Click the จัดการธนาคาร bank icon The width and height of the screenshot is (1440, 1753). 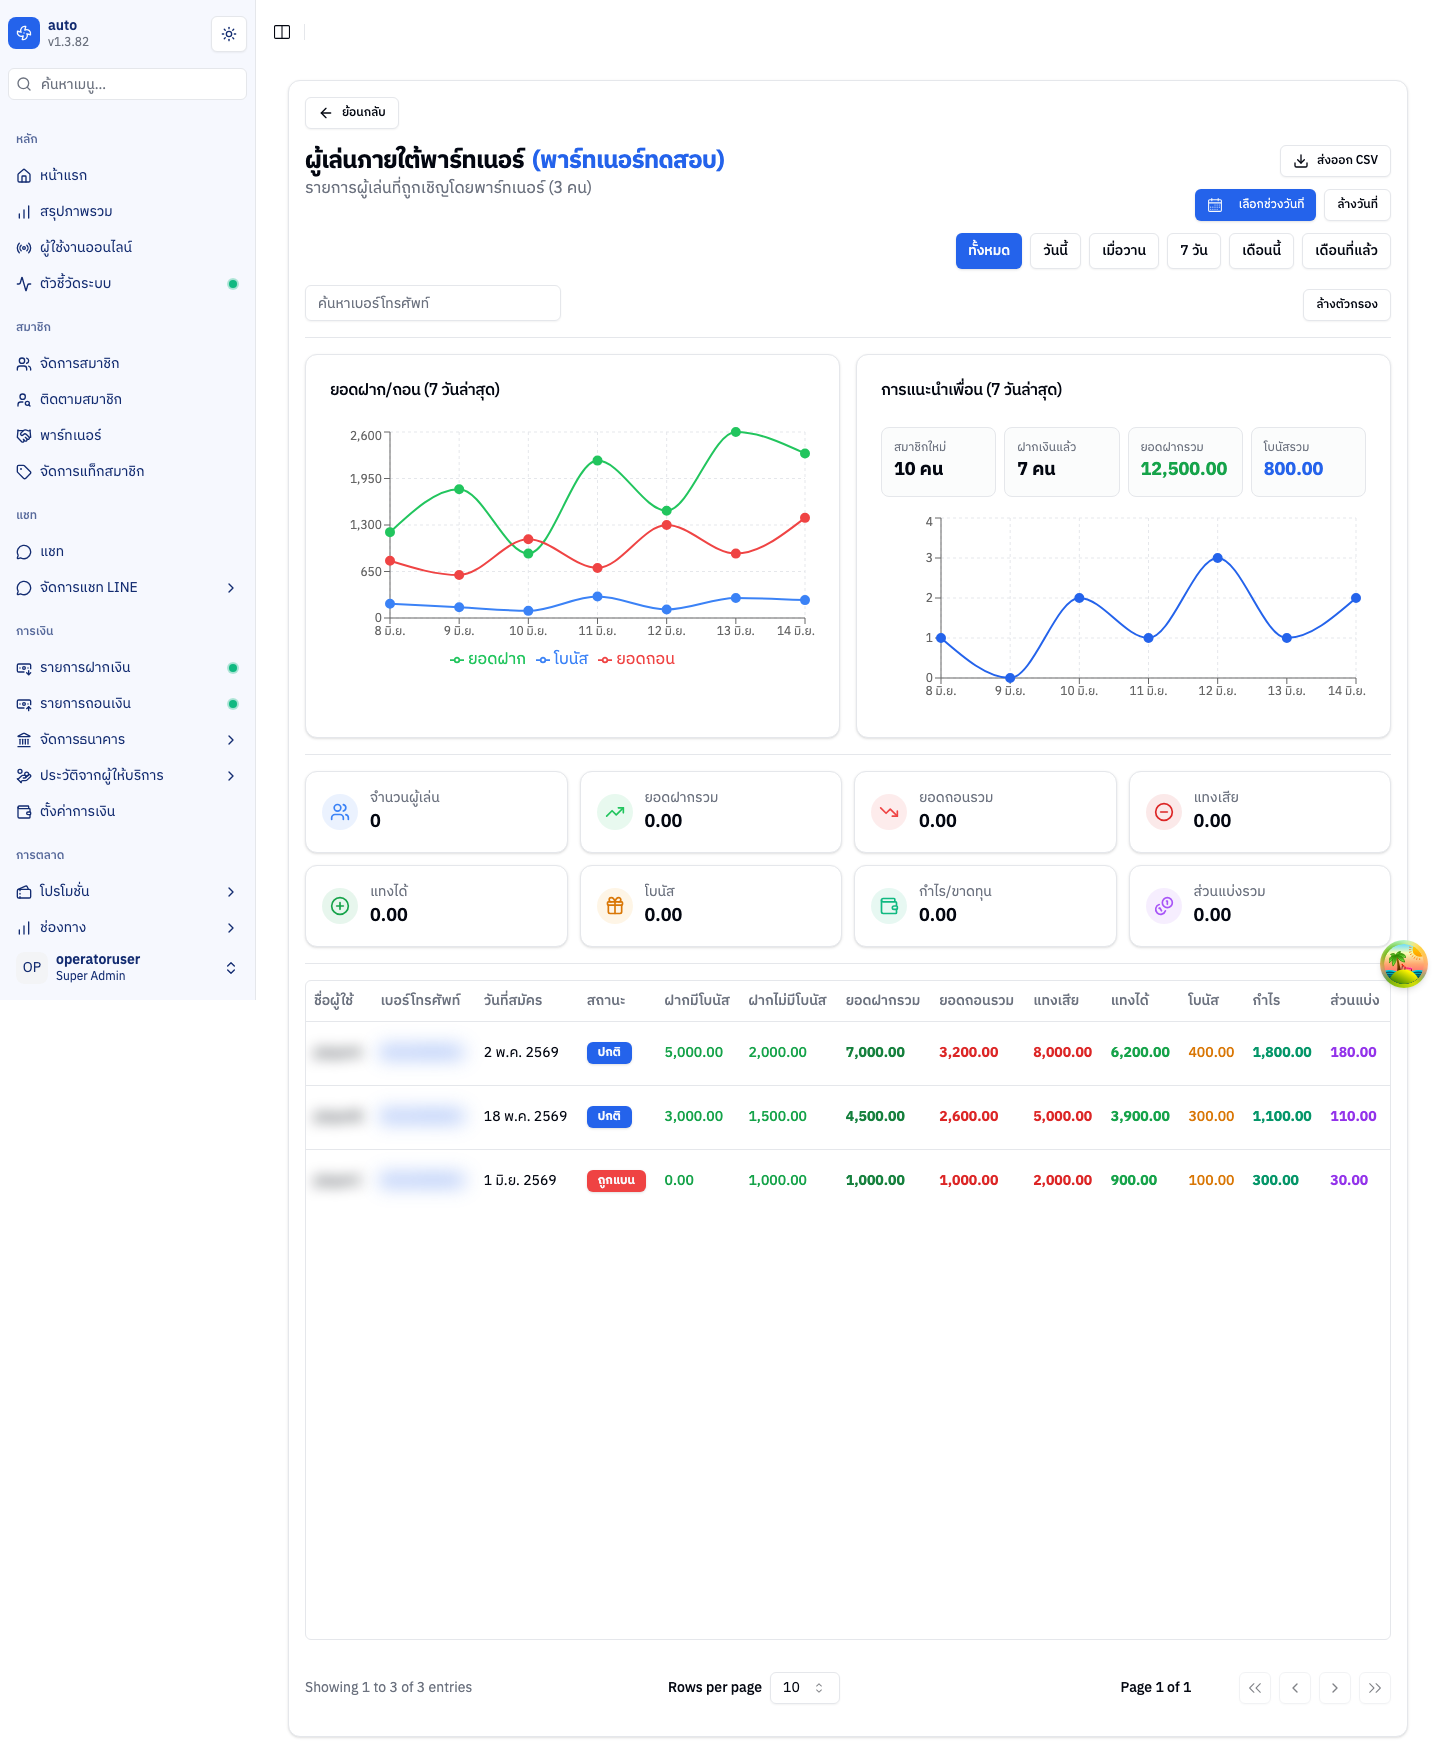[x=24, y=740]
